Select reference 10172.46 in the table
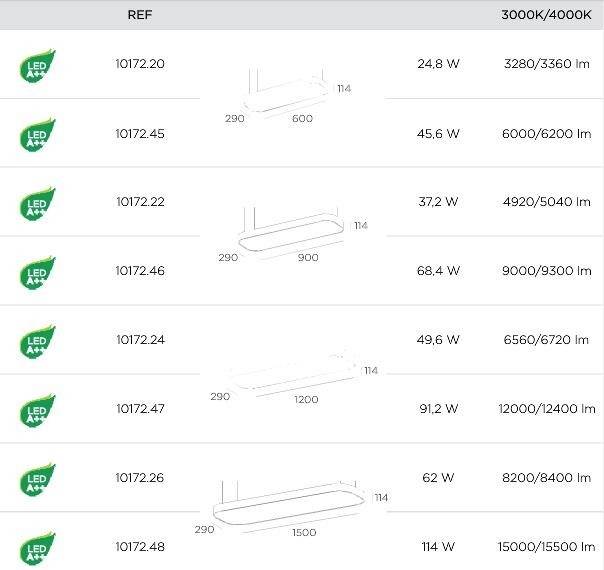Image resolution: width=604 pixels, height=570 pixels. point(140,270)
